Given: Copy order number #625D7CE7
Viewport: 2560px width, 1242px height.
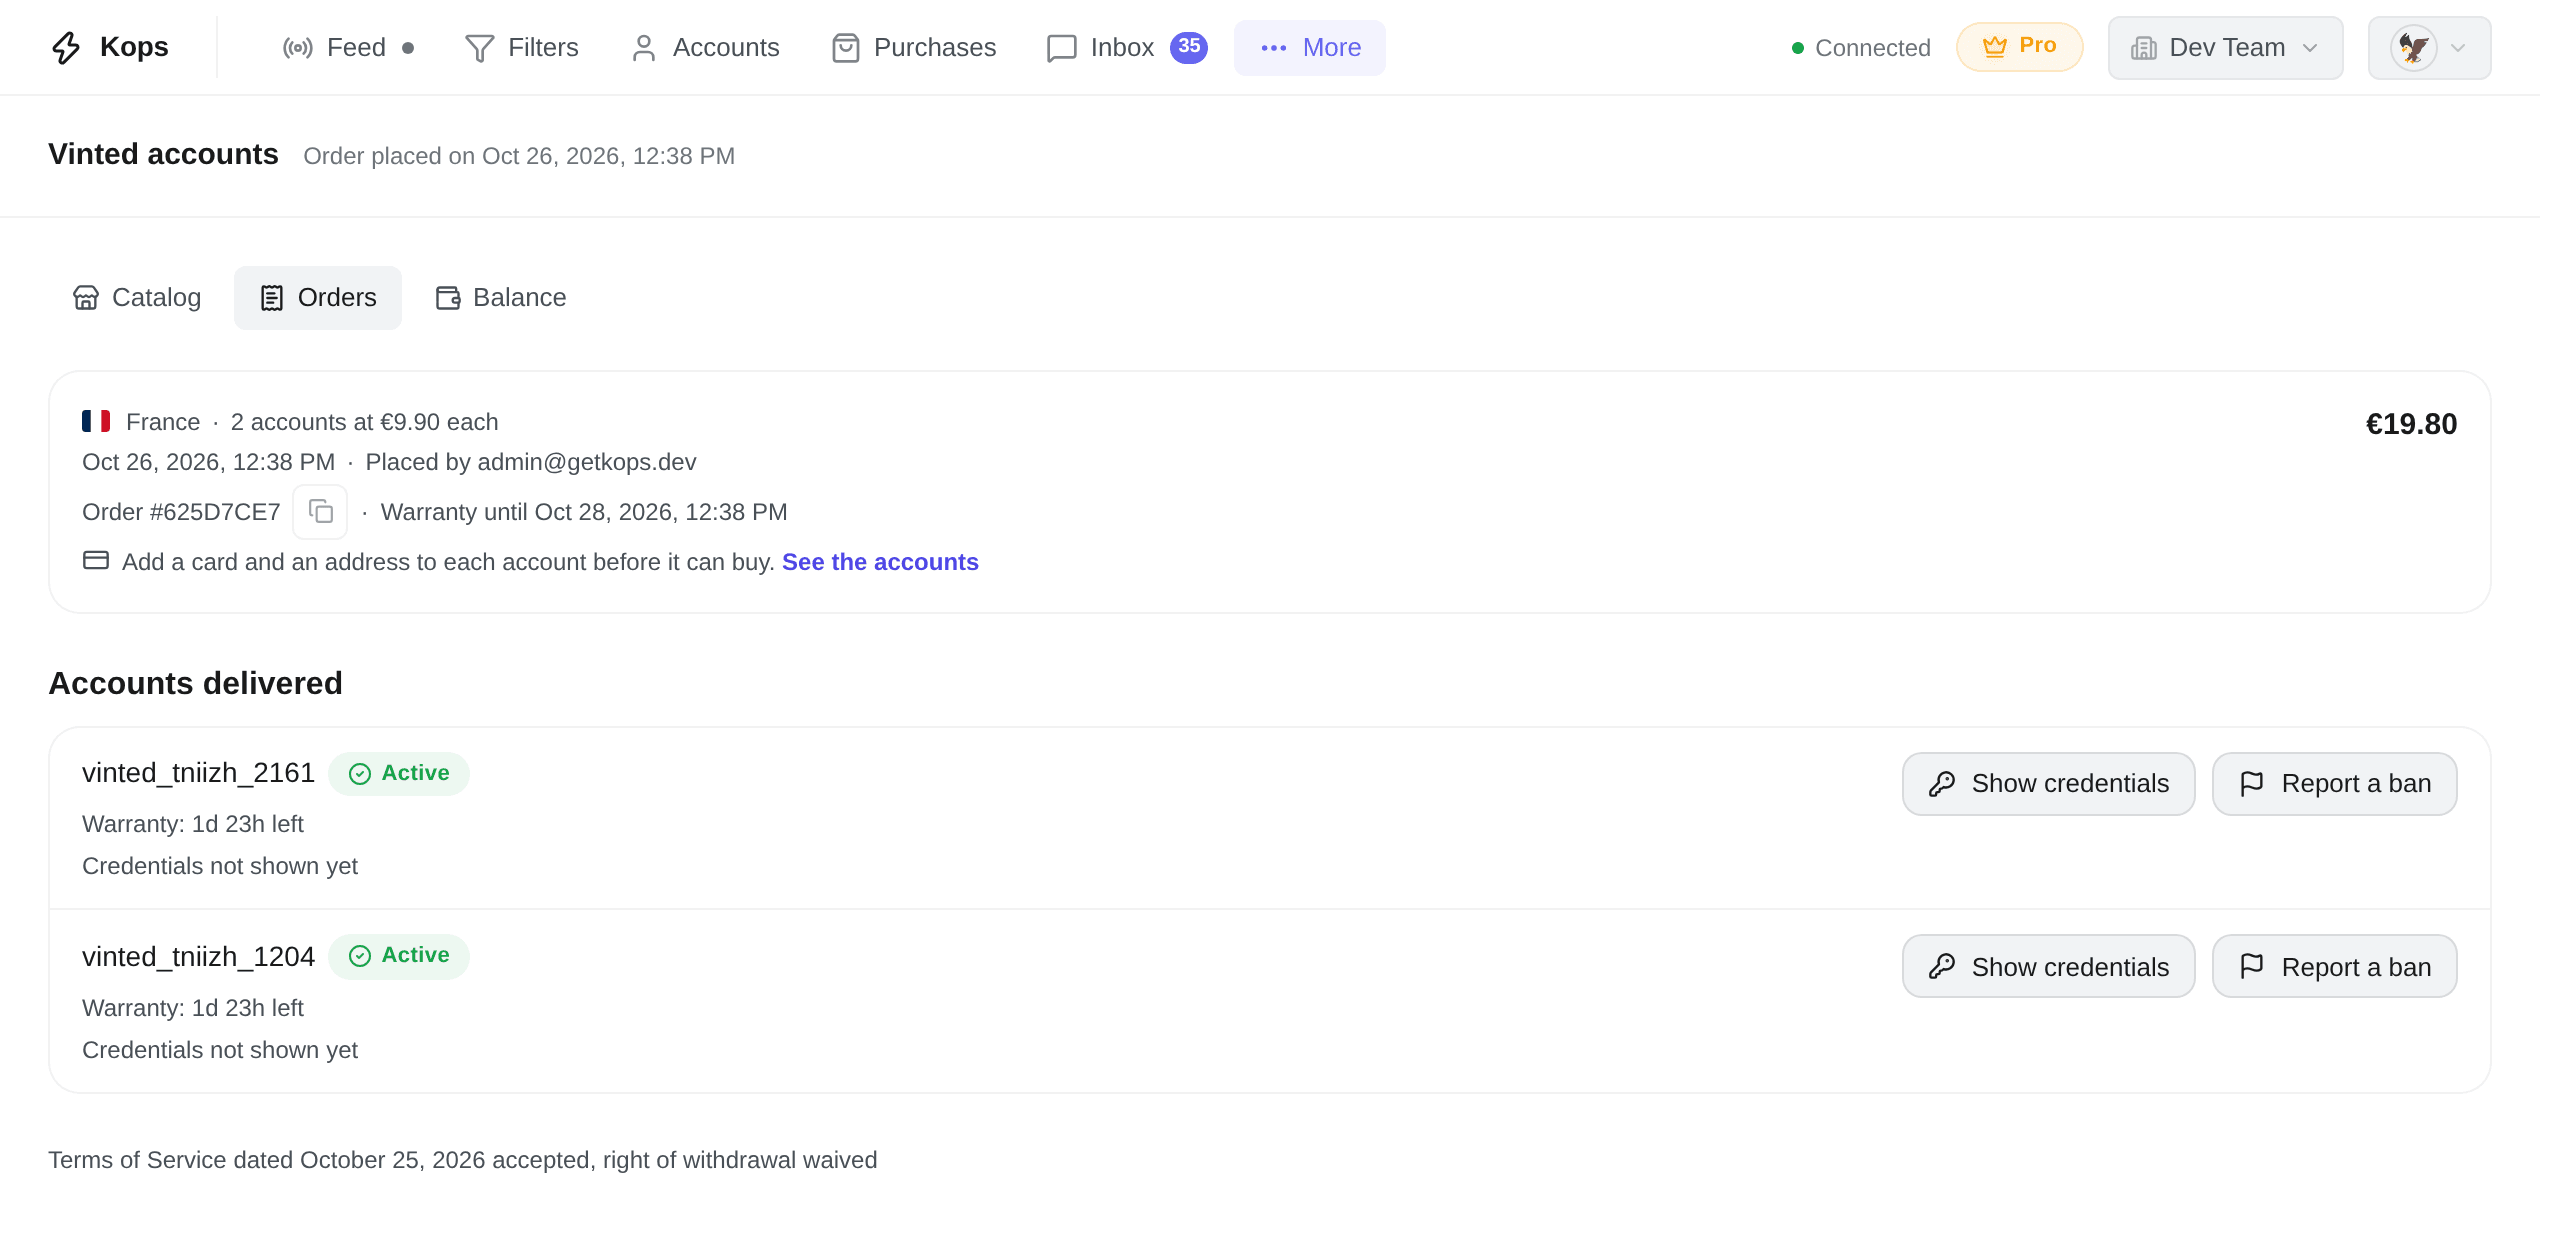Looking at the screenshot, I should point(320,512).
